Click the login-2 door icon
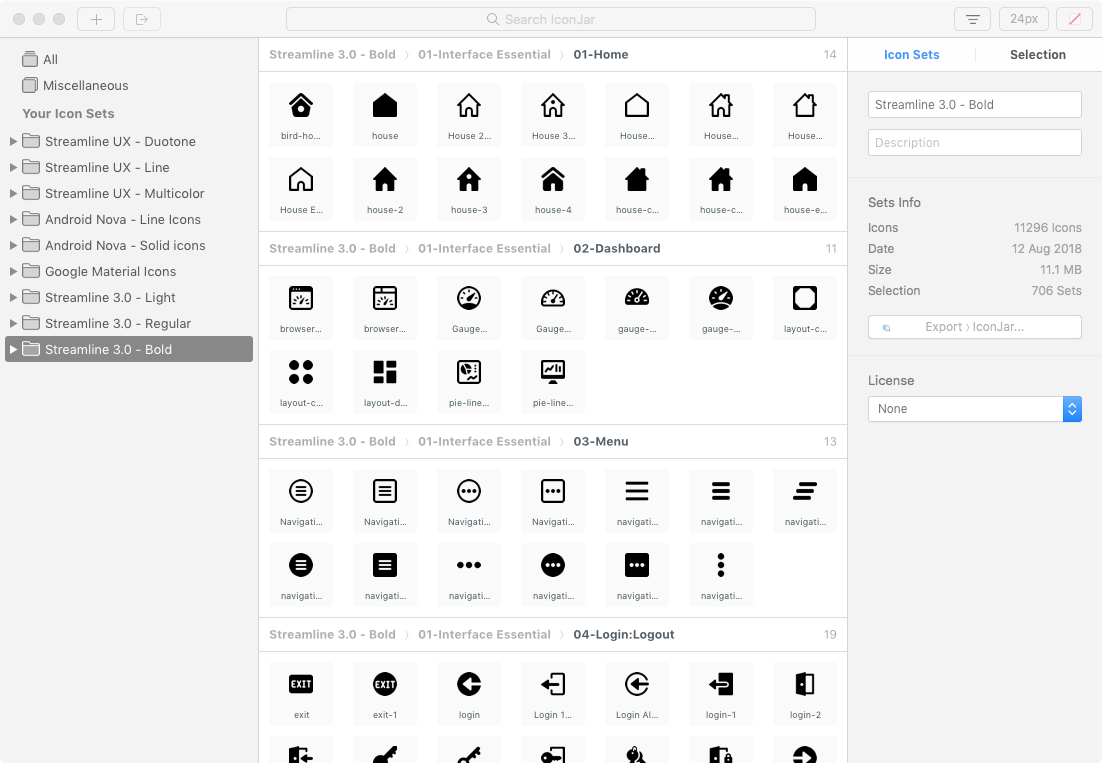 pyautogui.click(x=805, y=693)
